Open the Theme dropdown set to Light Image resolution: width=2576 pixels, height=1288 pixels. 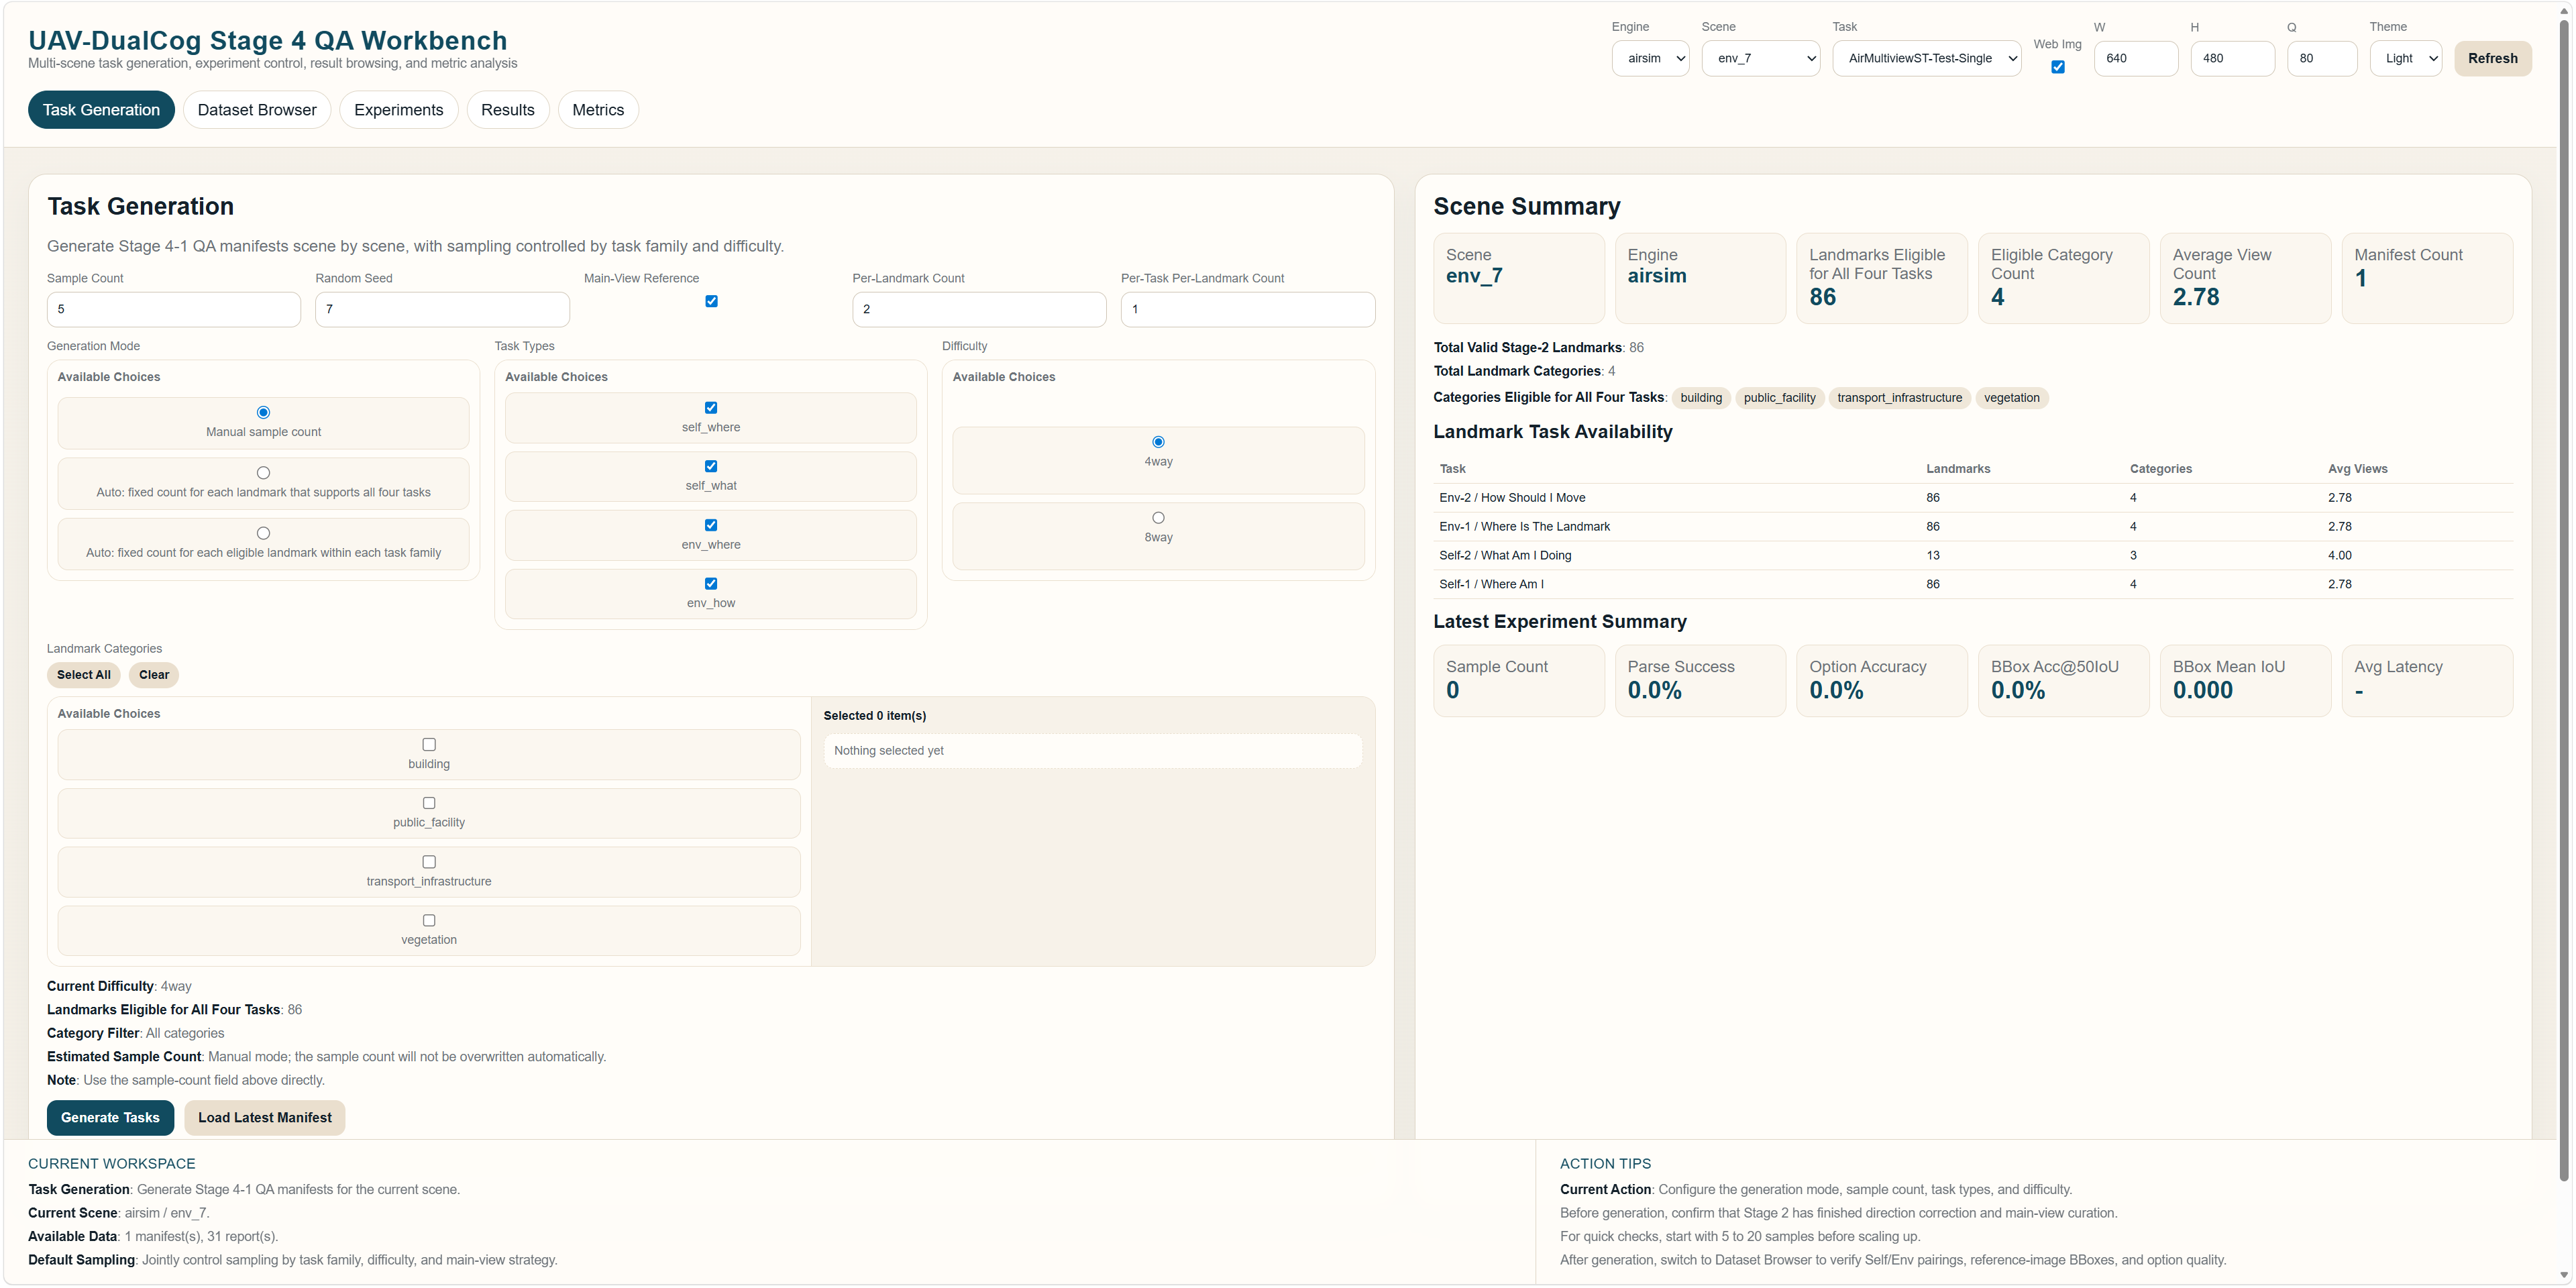point(2406,58)
